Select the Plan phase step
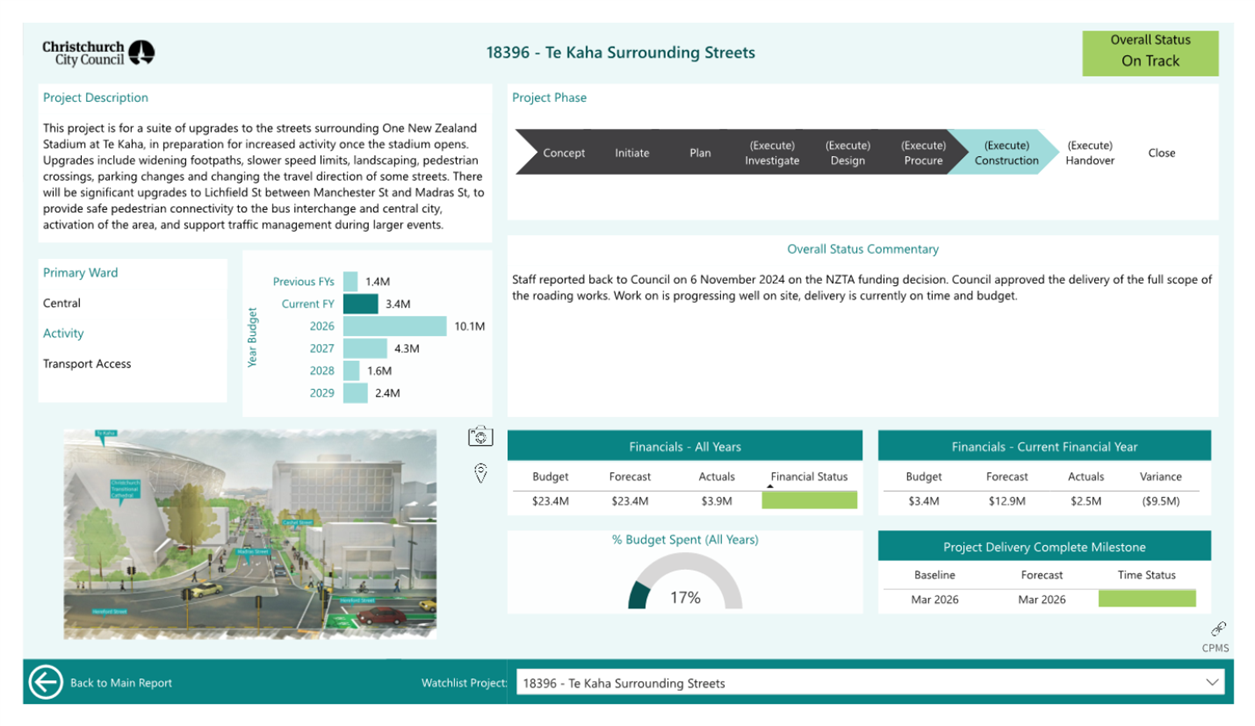 [700, 153]
